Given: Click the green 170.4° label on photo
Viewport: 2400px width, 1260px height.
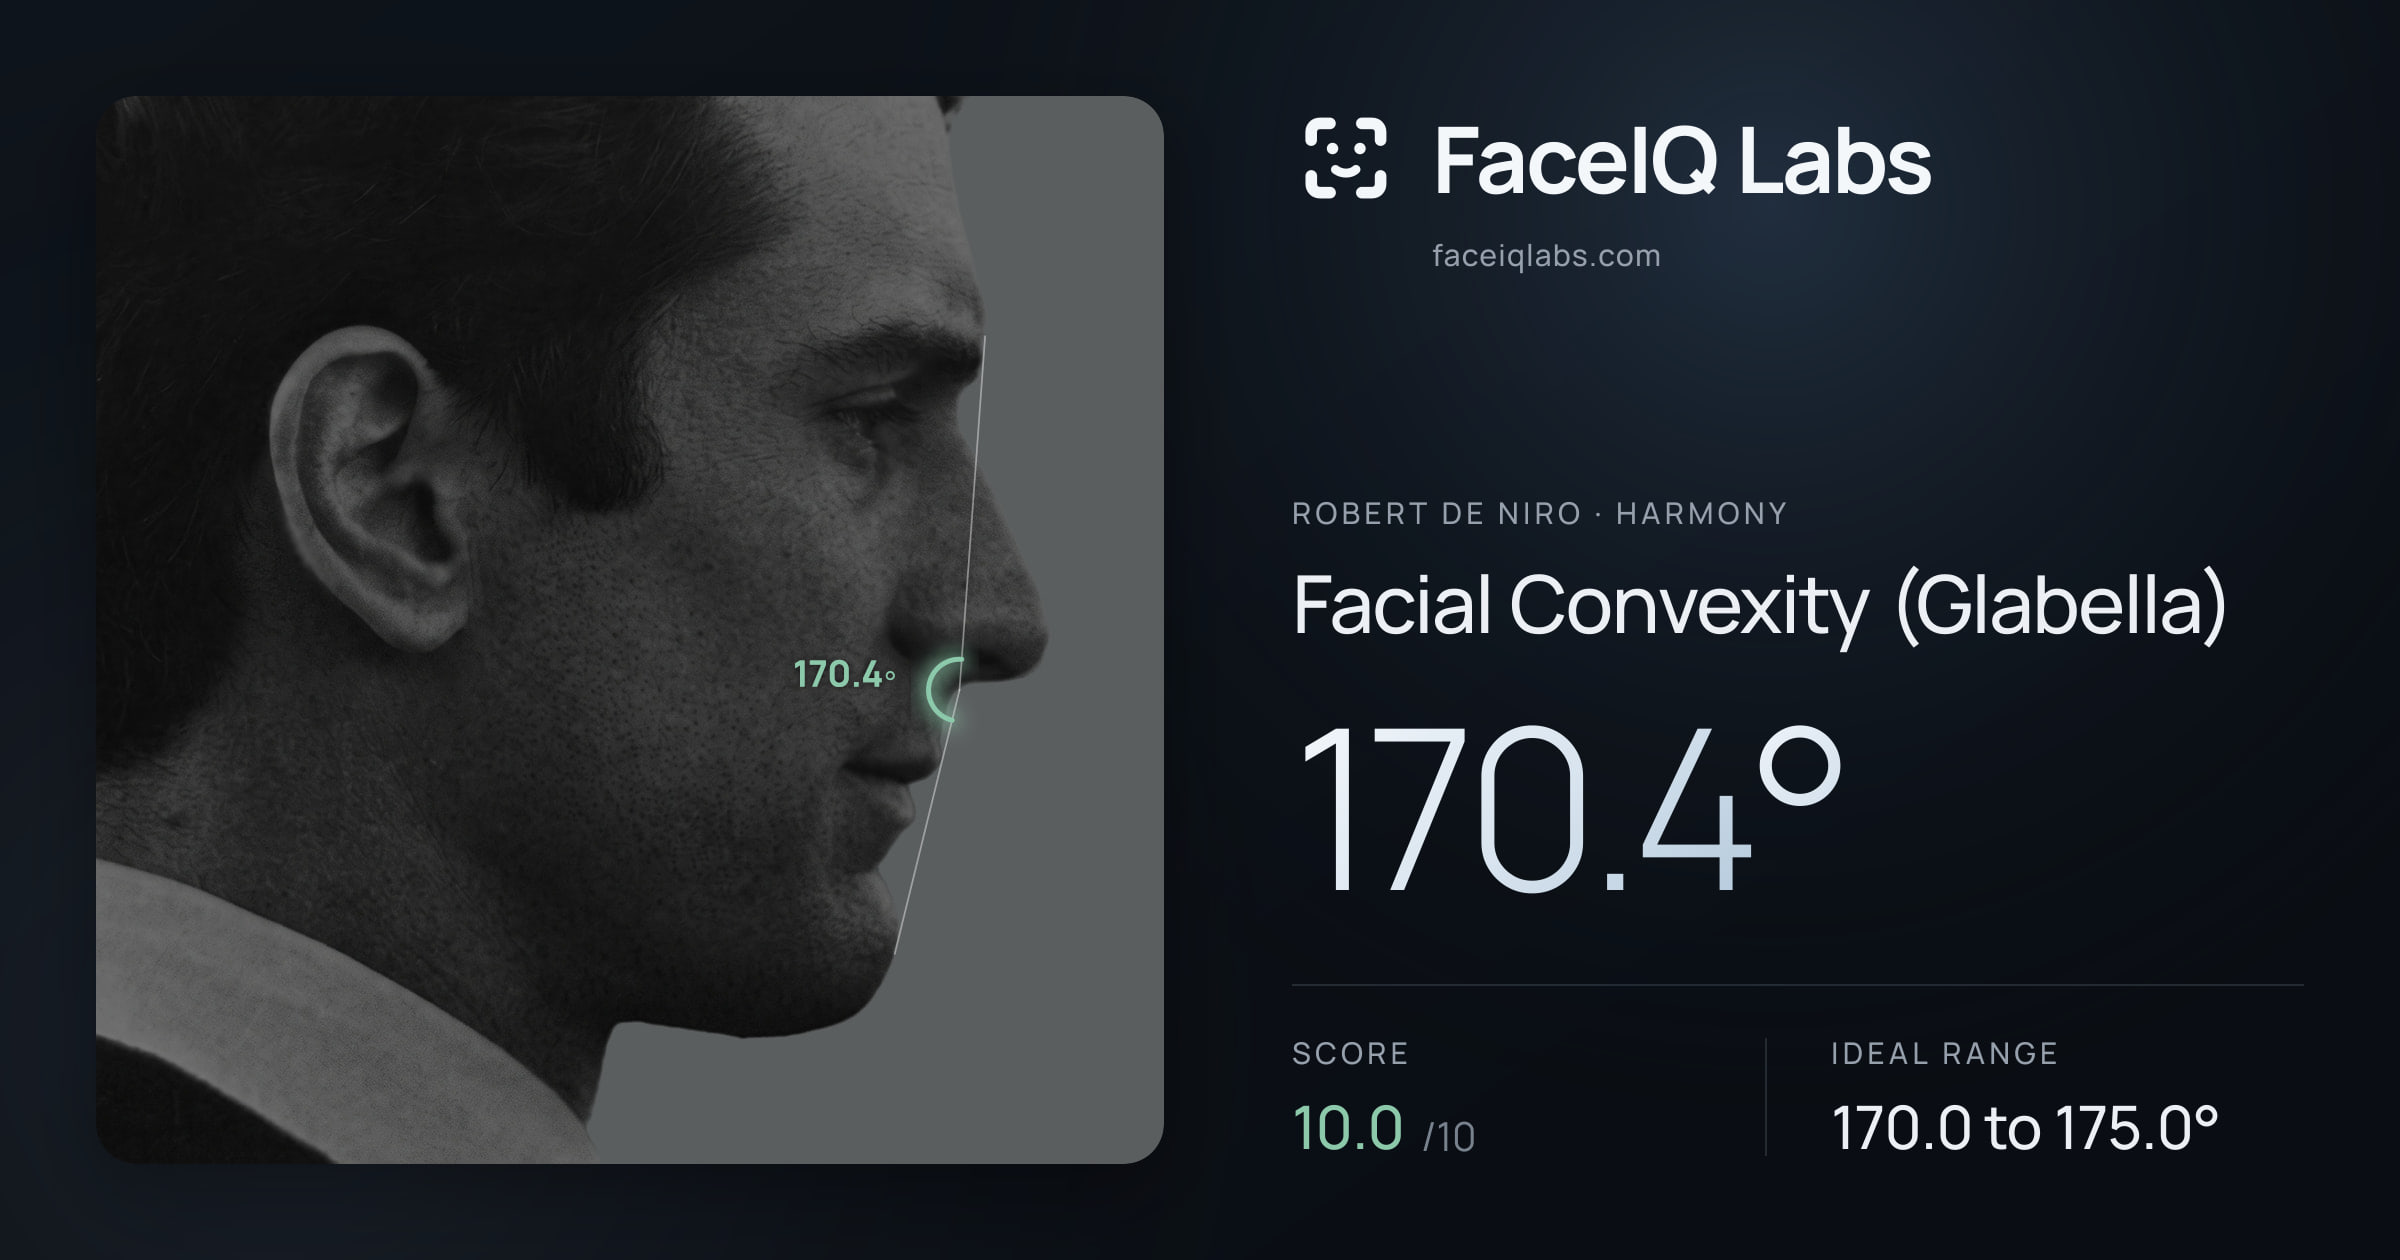Looking at the screenshot, I should click(x=844, y=675).
